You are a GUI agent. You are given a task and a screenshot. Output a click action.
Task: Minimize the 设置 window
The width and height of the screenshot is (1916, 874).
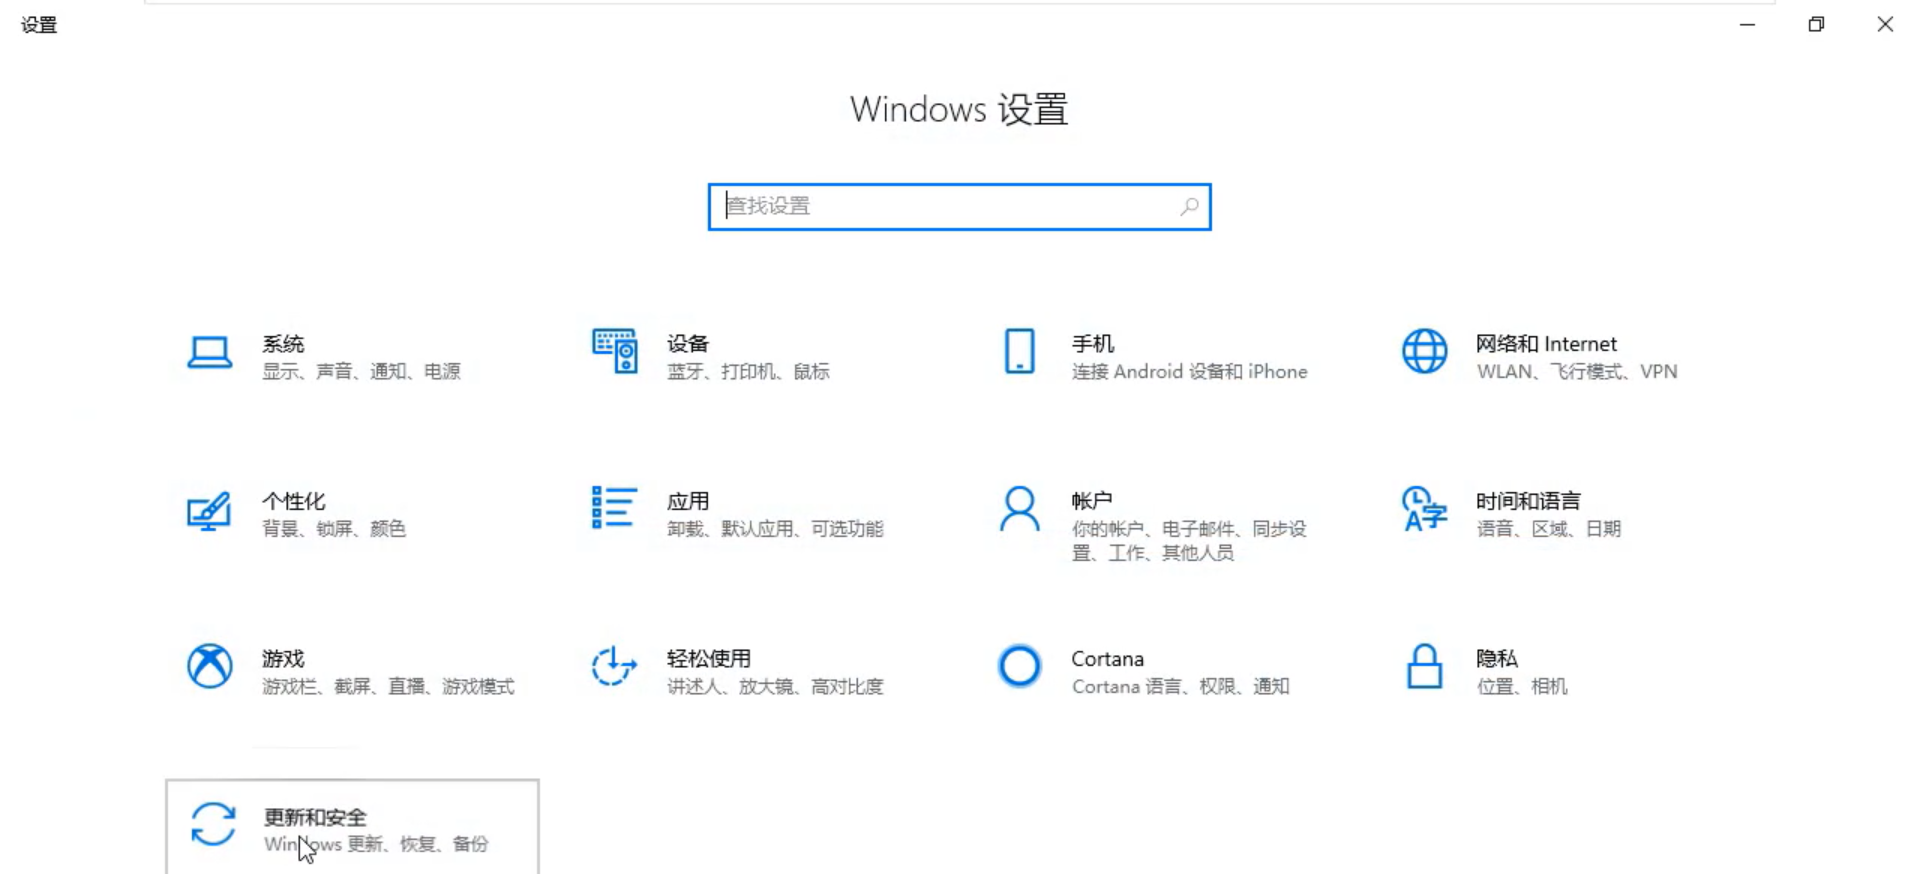click(1747, 25)
